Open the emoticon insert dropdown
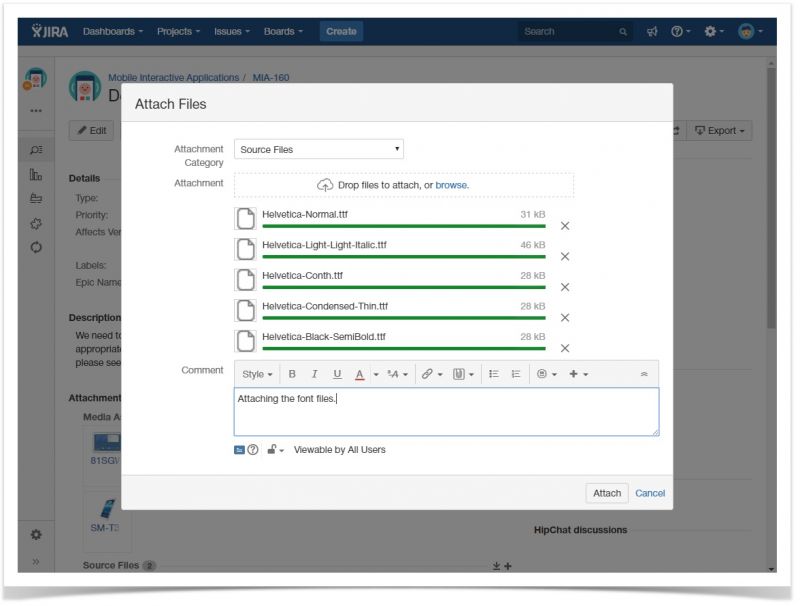Viewport: 800px width, 606px height. click(x=546, y=374)
